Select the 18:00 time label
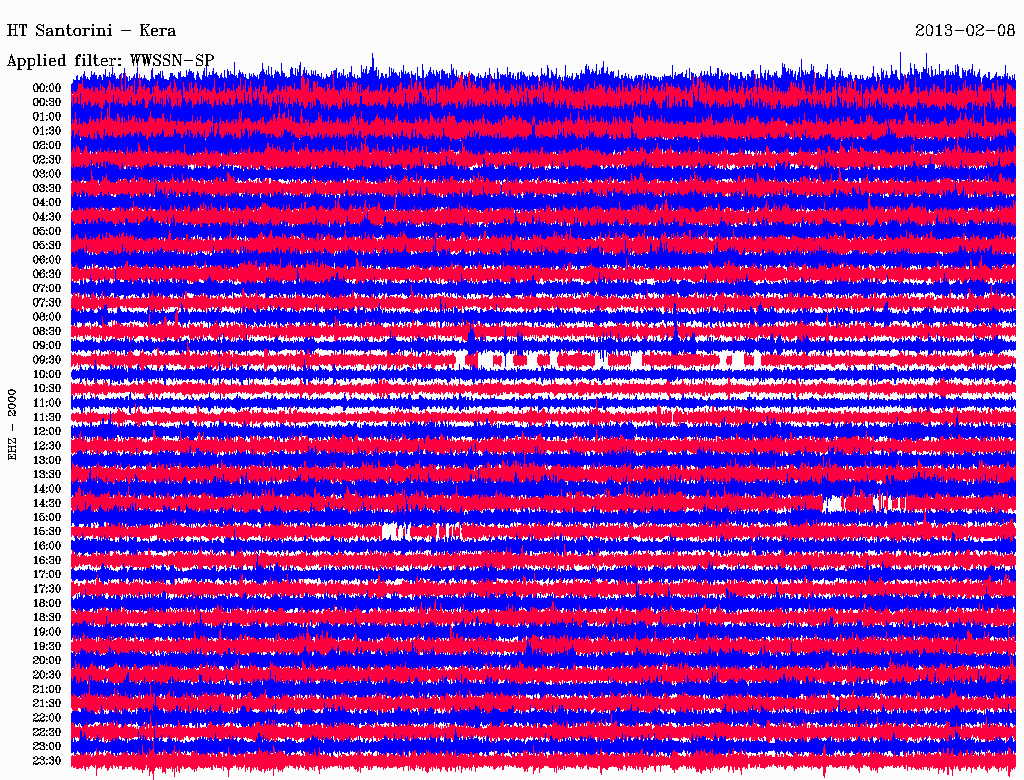Screen dimensions: 1024x780 (x=47, y=604)
